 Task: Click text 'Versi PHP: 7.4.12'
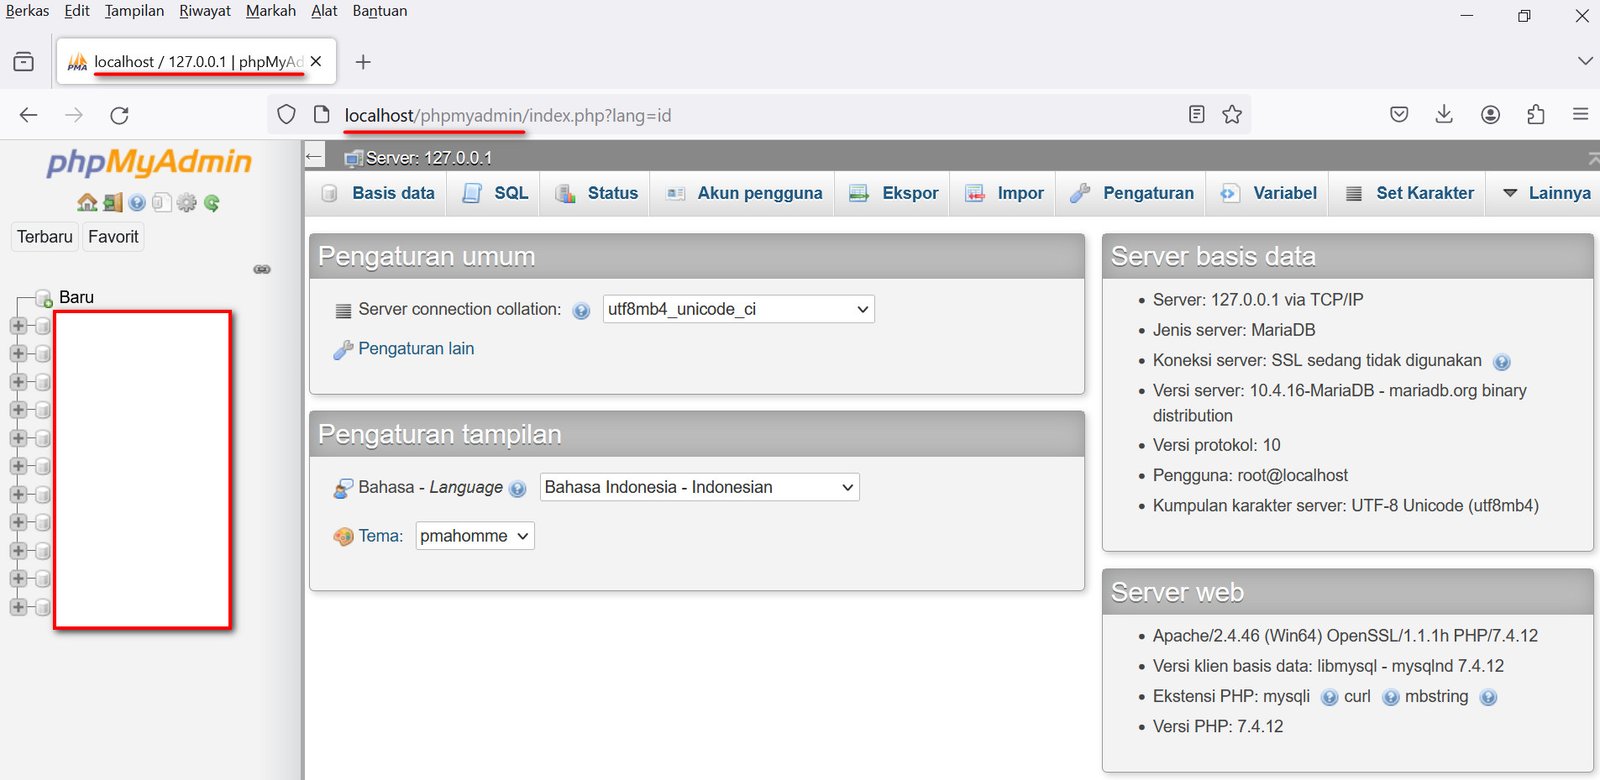point(1218,727)
